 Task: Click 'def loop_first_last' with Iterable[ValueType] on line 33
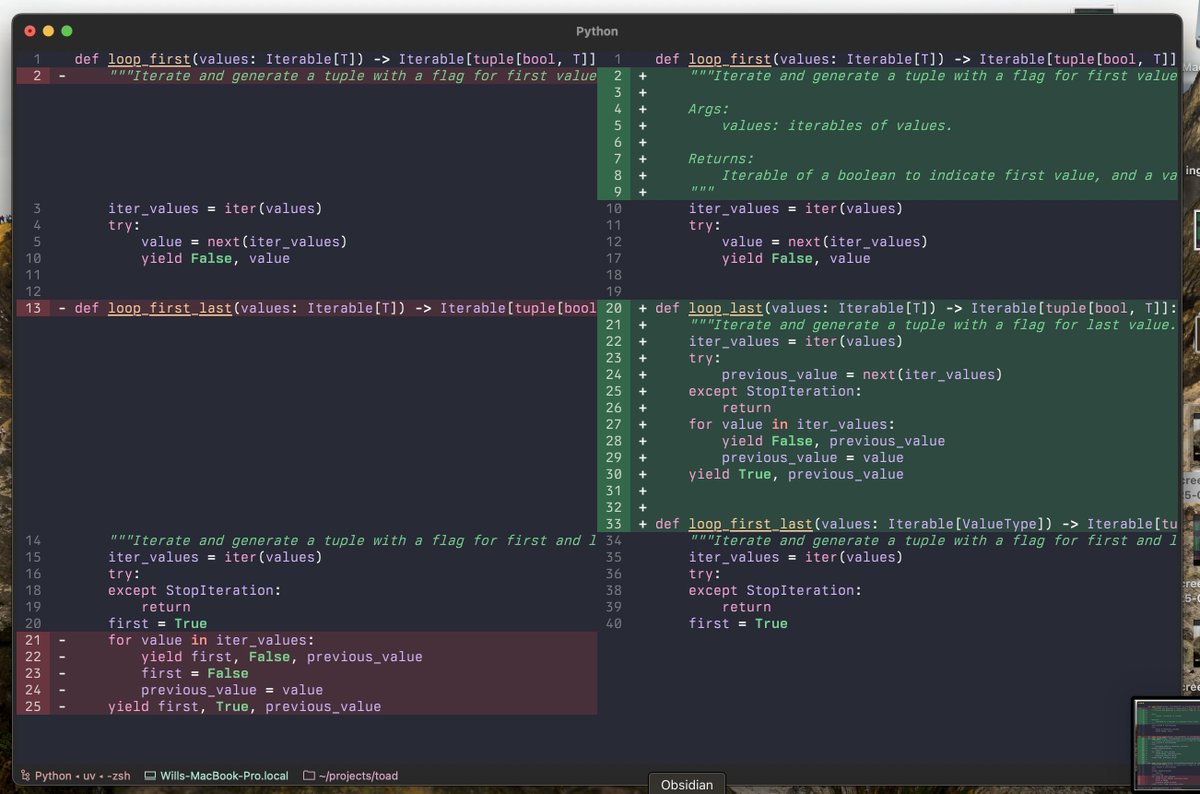[916, 524]
